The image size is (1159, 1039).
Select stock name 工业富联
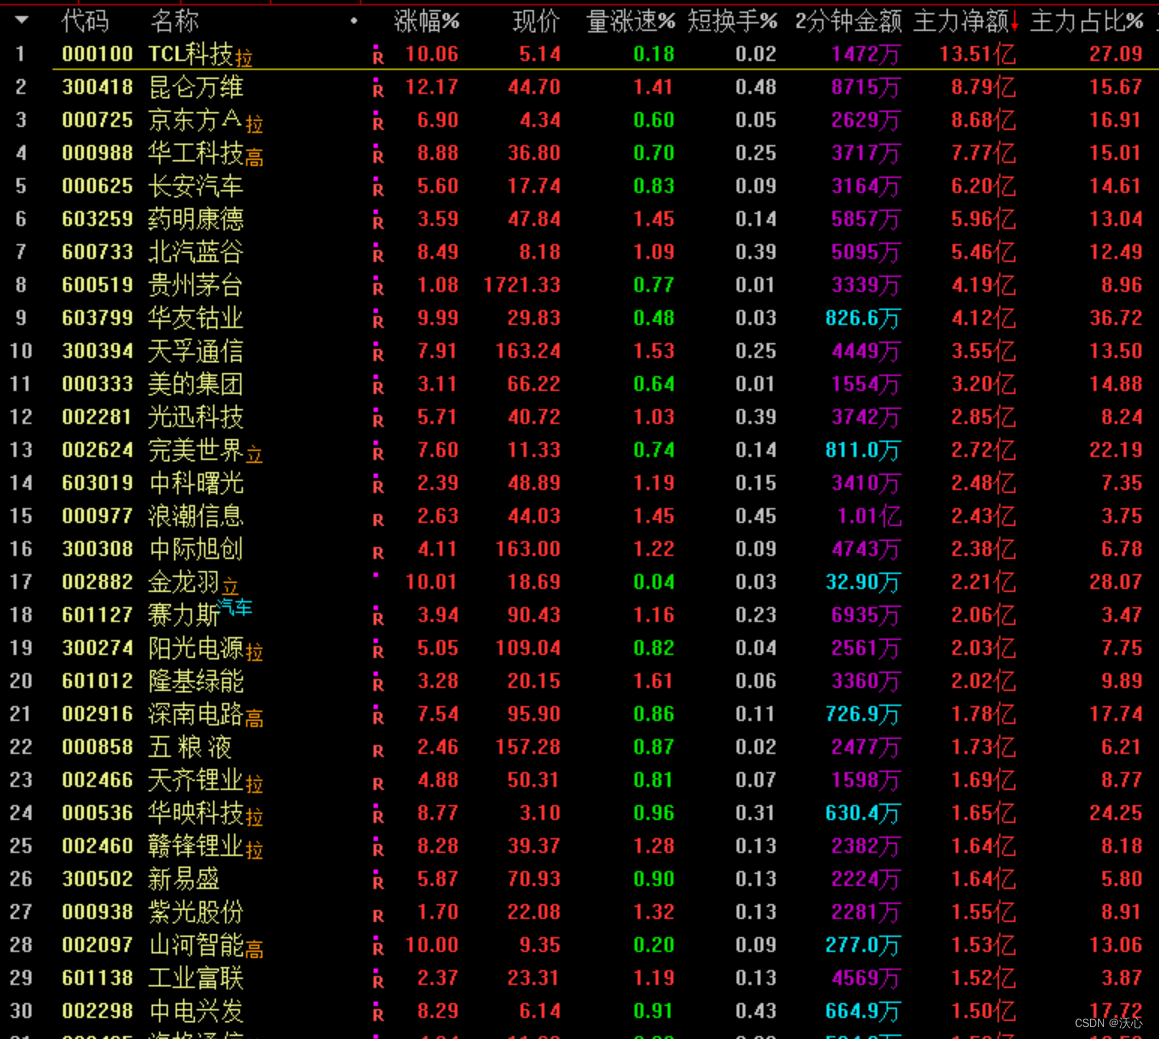[x=196, y=978]
